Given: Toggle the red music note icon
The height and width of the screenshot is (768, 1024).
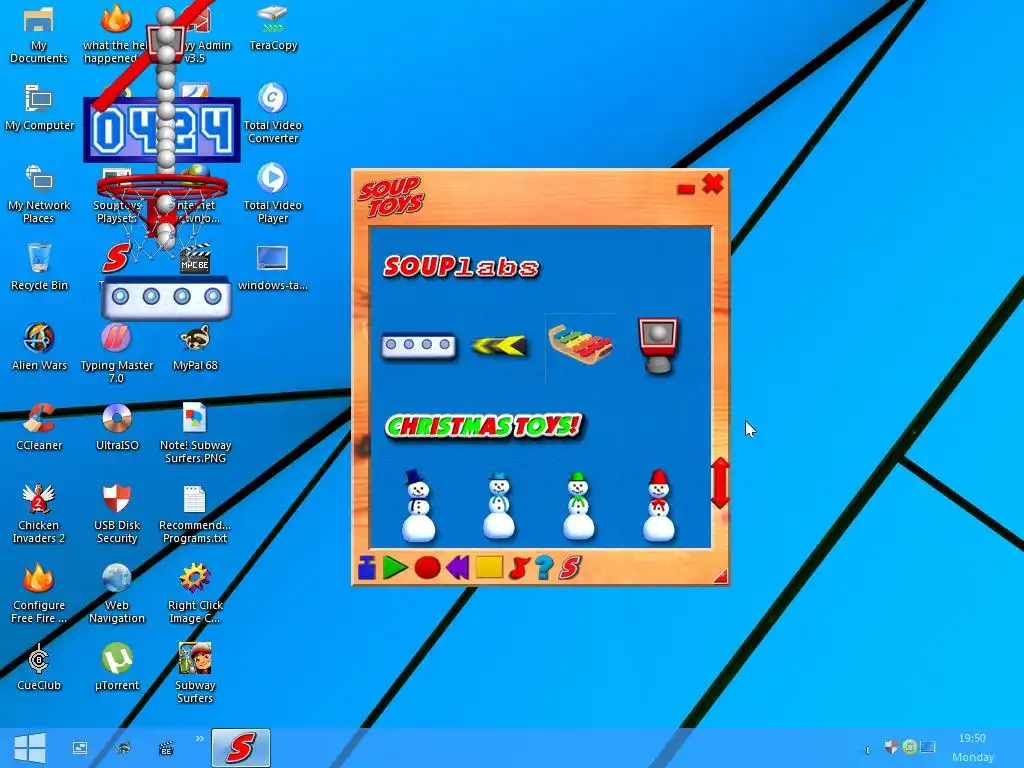Looking at the screenshot, I should point(519,568).
